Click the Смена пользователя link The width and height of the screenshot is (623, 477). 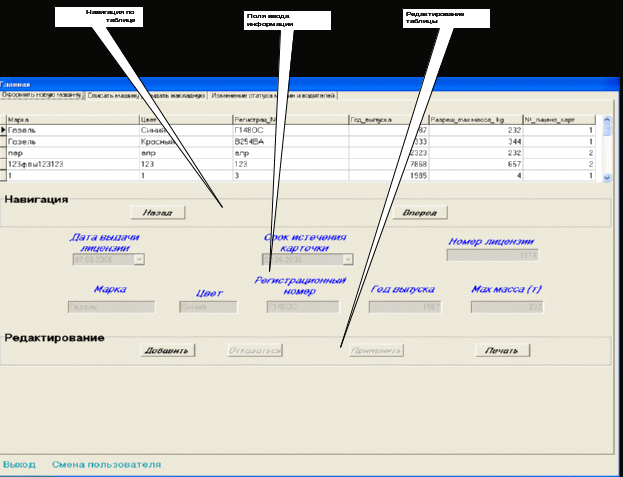tap(106, 464)
